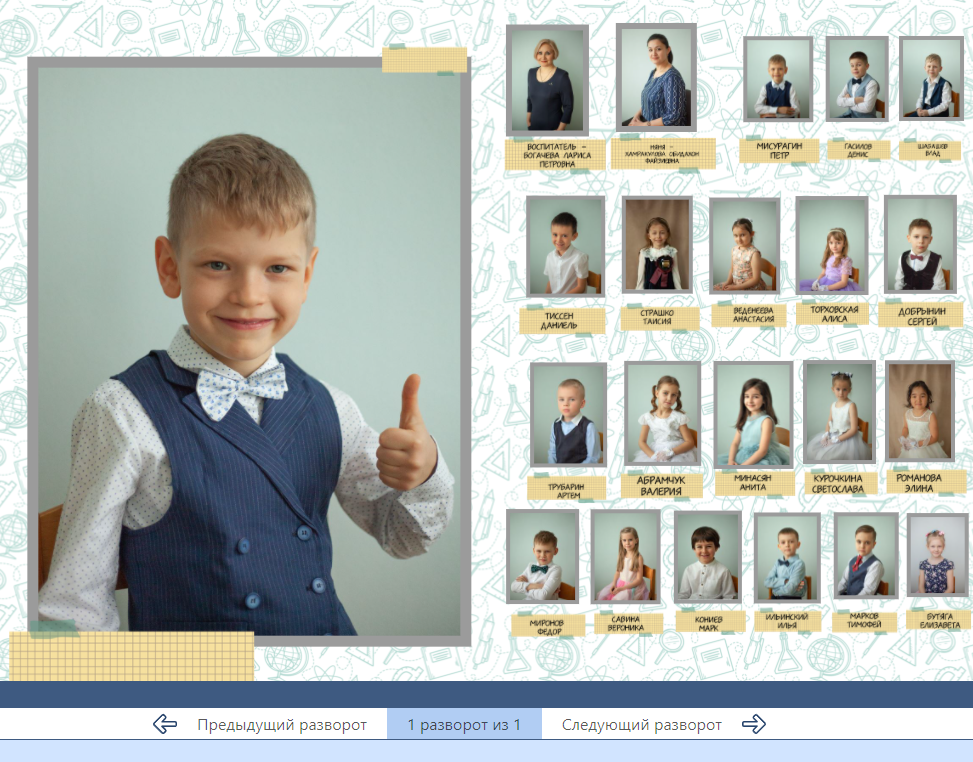
Task: Click the blank yellow grid note under main photo
Action: coord(131,656)
